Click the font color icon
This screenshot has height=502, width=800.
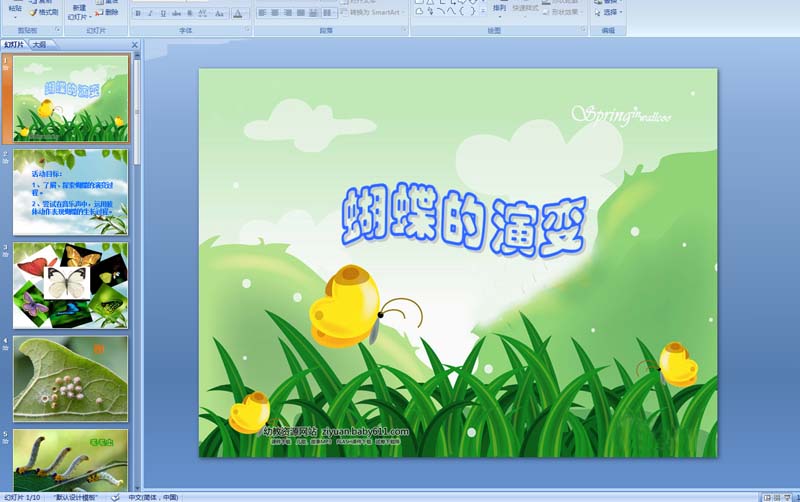[239, 14]
